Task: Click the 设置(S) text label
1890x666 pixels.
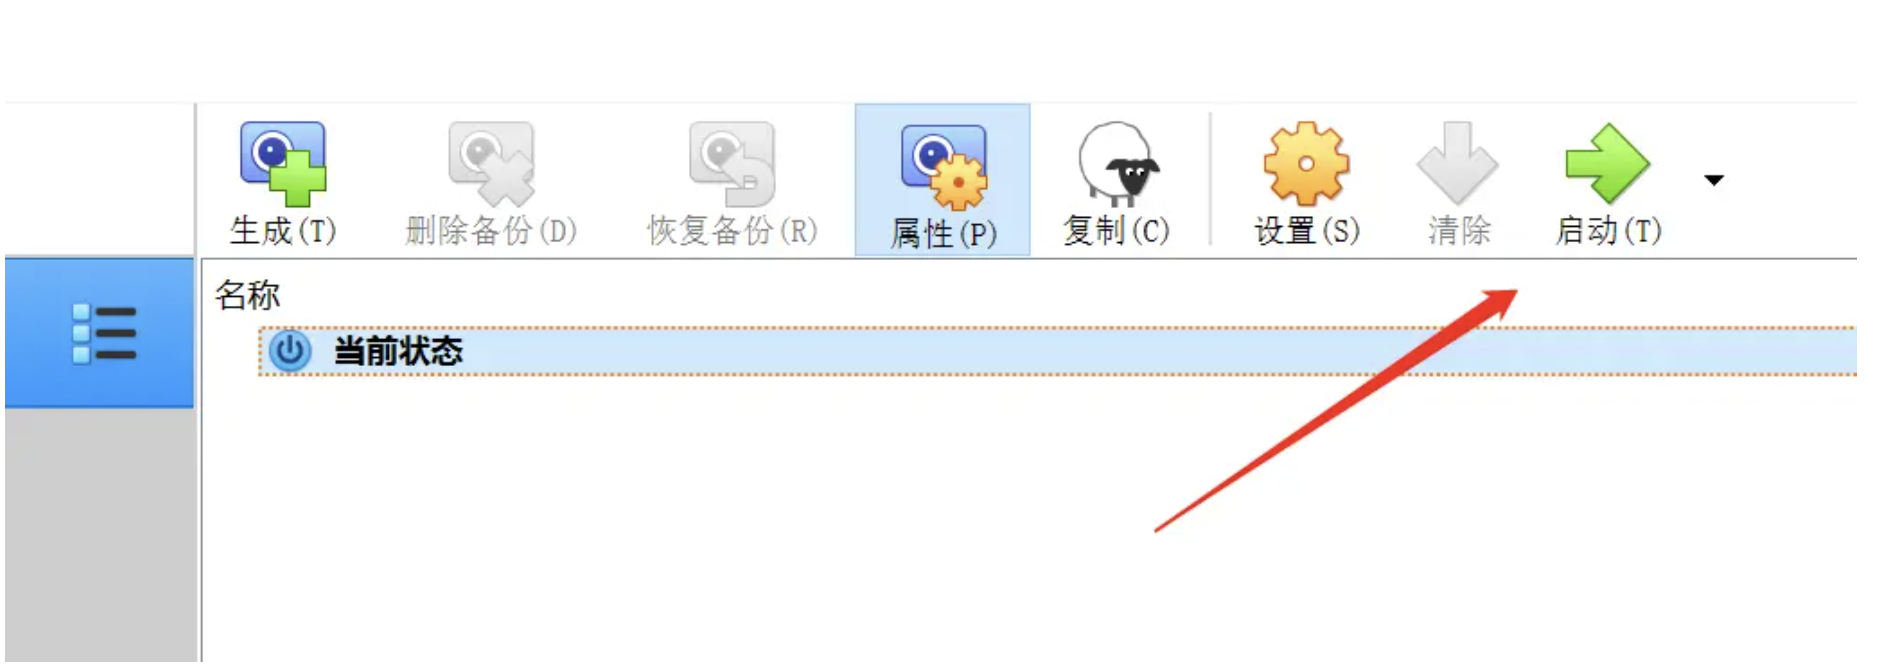Action: (1307, 231)
